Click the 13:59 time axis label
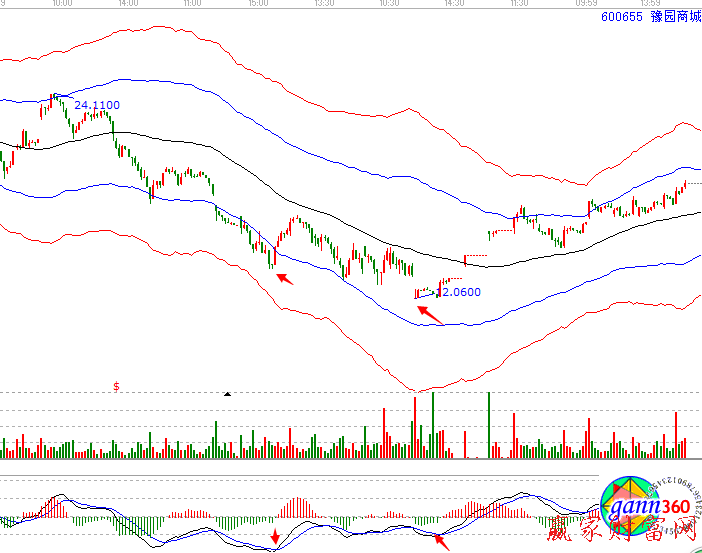Screen dimensions: 702x553 653,4
